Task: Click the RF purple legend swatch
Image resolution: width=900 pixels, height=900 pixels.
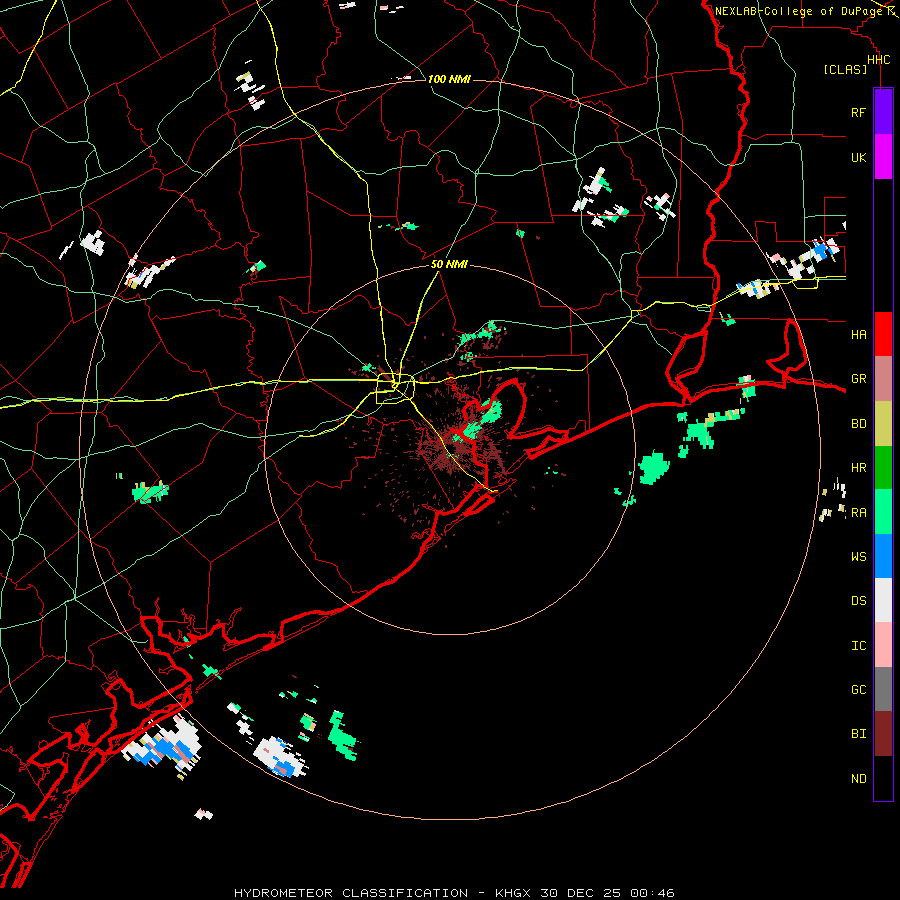Action: [x=883, y=112]
